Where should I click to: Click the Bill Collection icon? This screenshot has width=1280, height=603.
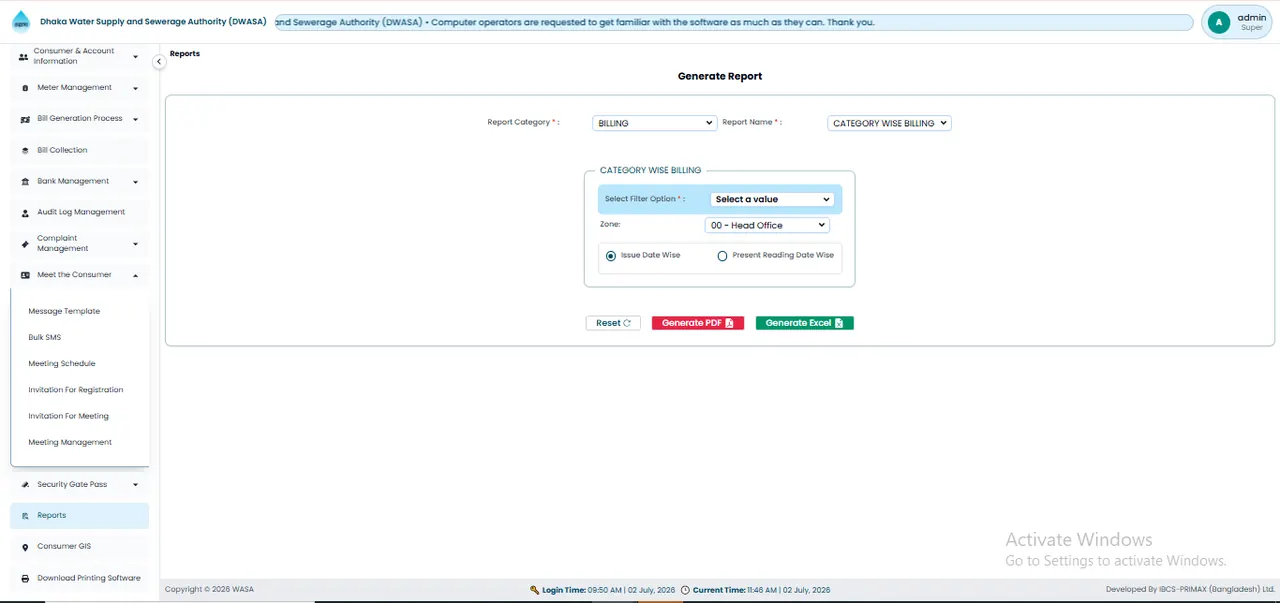click(25, 150)
